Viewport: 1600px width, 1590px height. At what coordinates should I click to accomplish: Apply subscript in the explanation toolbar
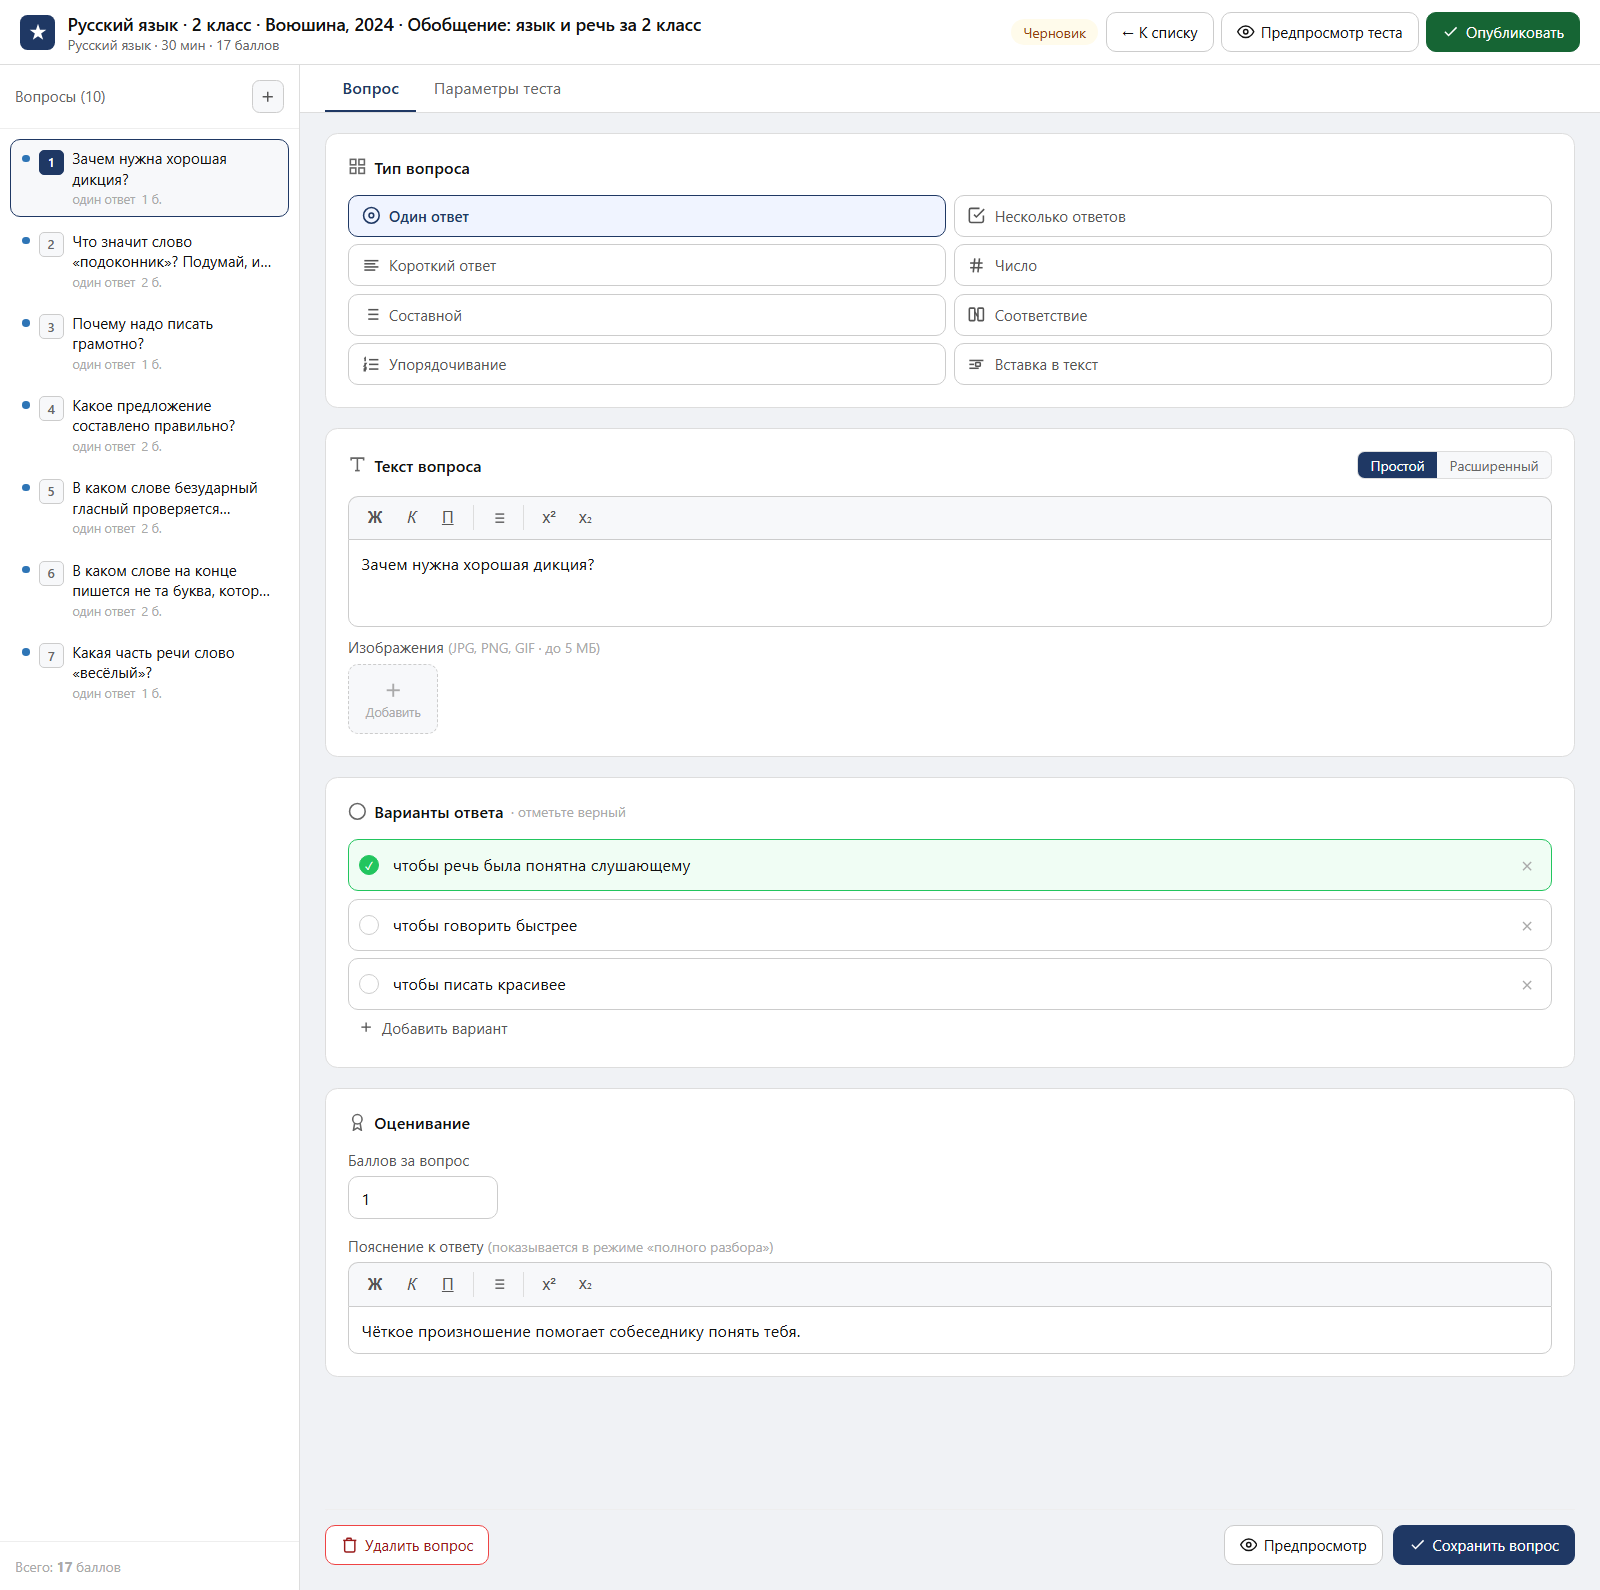click(x=585, y=1285)
